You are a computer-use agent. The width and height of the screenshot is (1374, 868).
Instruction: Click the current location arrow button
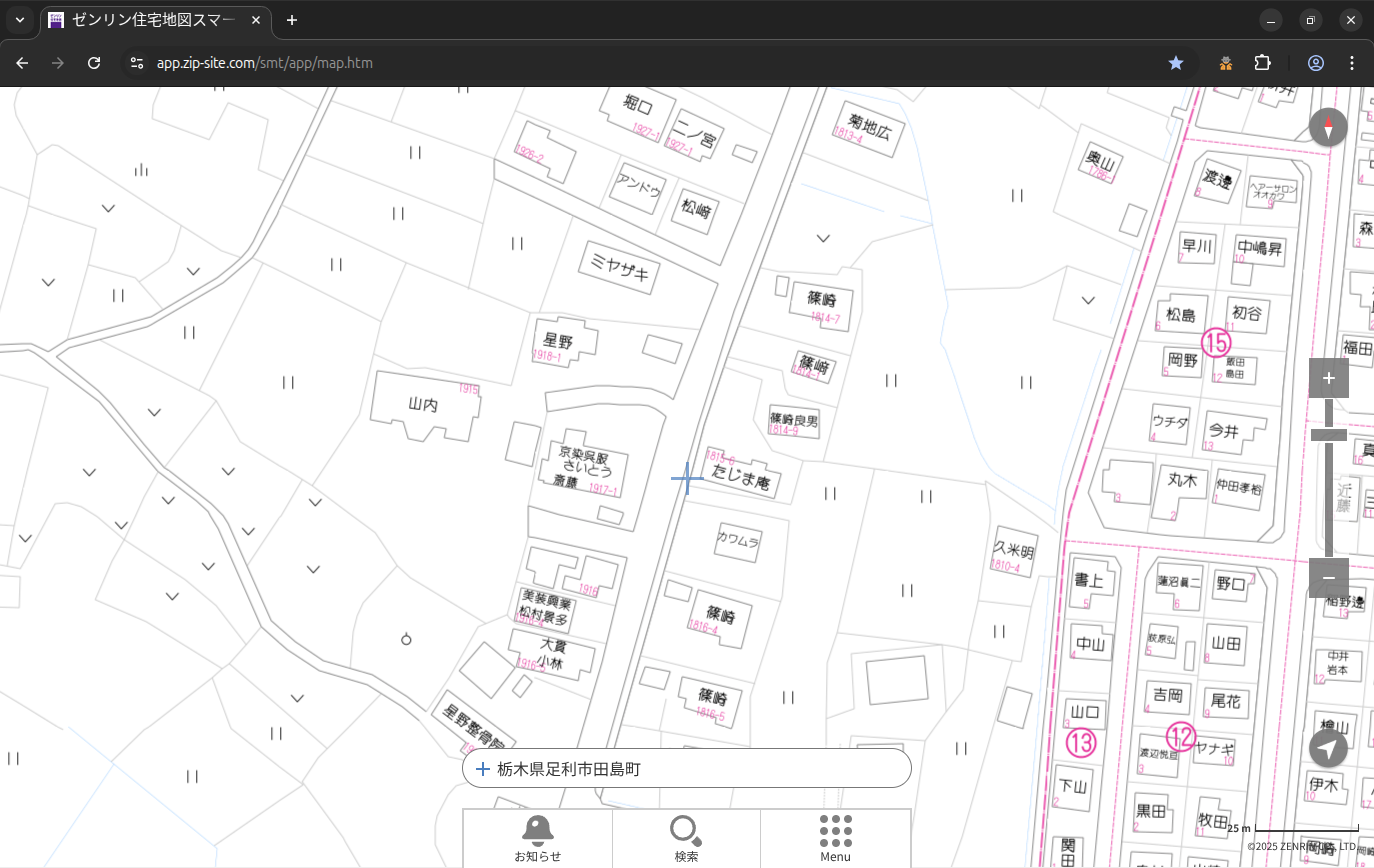[1328, 748]
